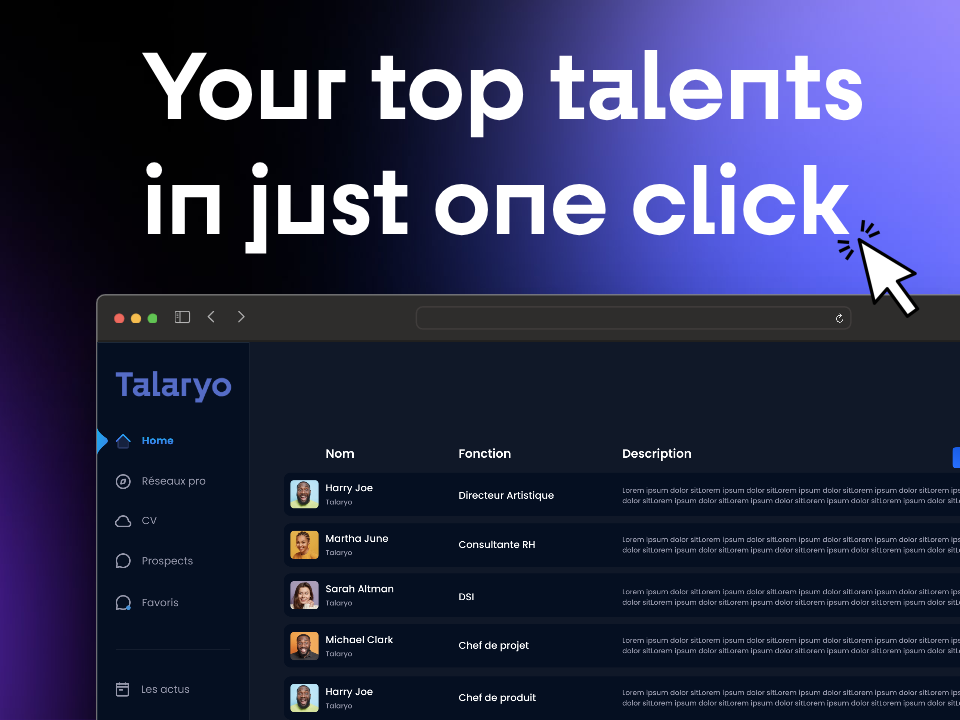Click the Chef de projet cell
The image size is (960, 720).
click(493, 645)
